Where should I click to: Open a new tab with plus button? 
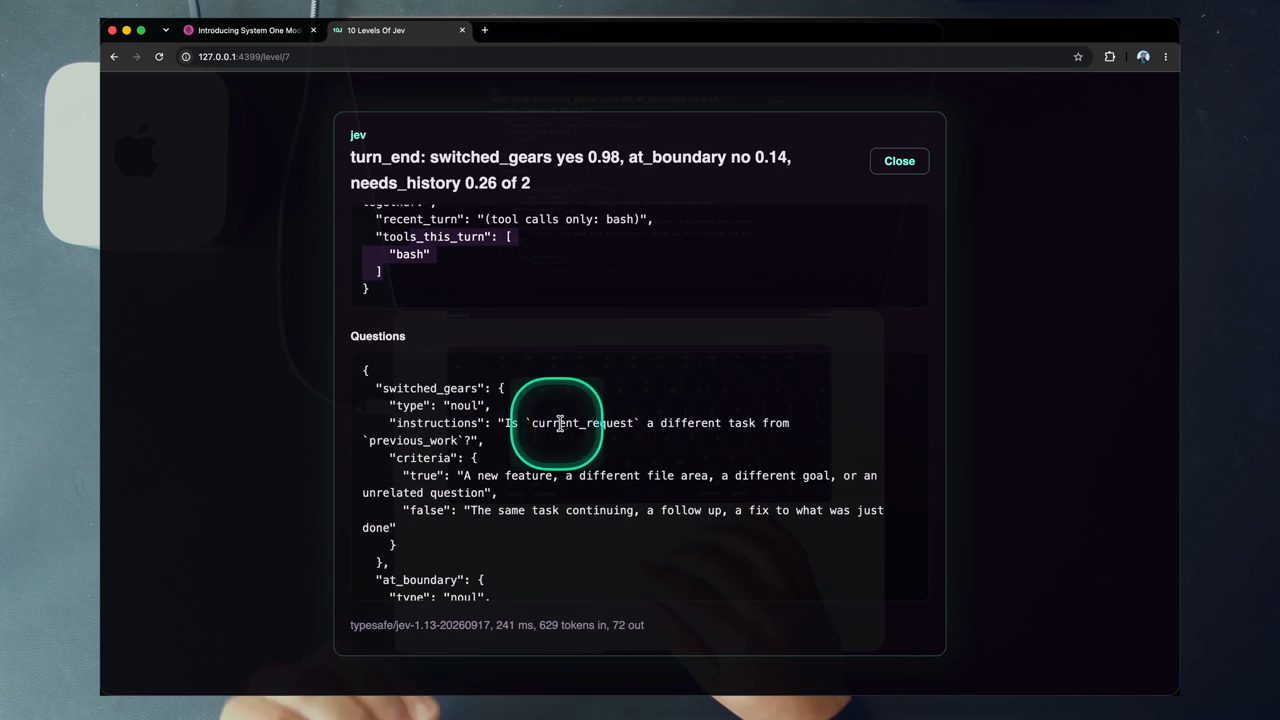485,31
